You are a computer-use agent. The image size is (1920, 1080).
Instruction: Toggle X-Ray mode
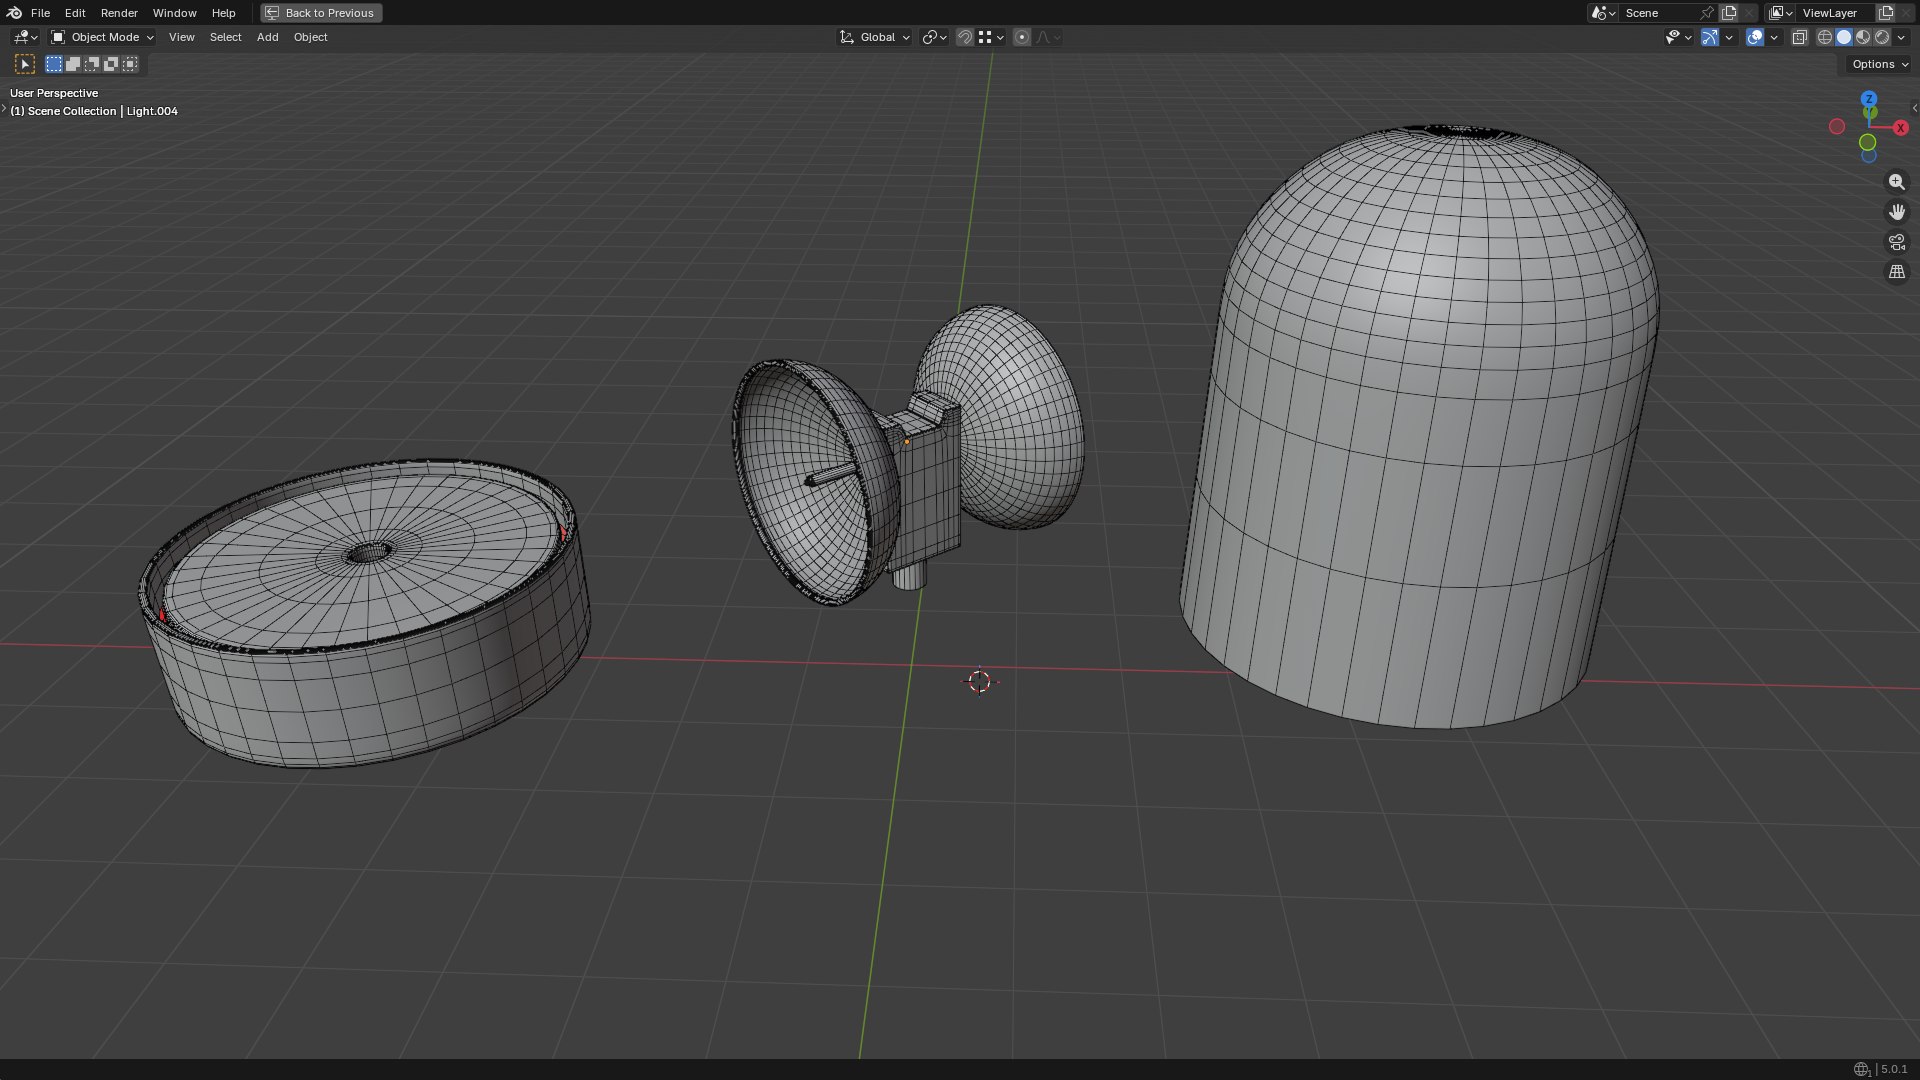(x=1799, y=37)
